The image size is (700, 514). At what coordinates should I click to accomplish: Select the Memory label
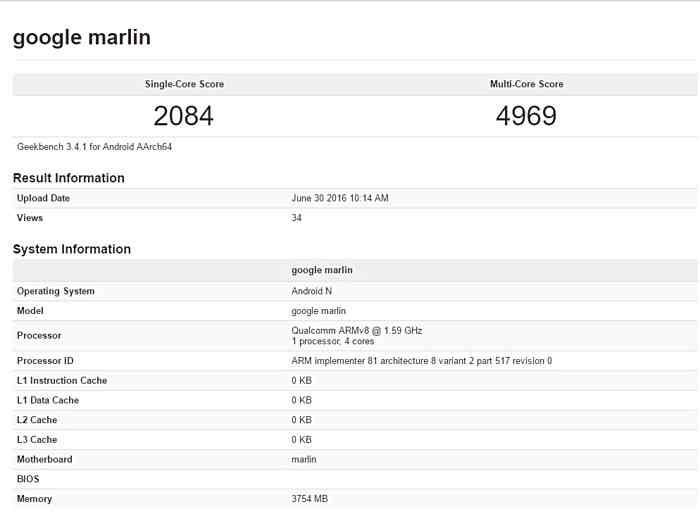[34, 498]
